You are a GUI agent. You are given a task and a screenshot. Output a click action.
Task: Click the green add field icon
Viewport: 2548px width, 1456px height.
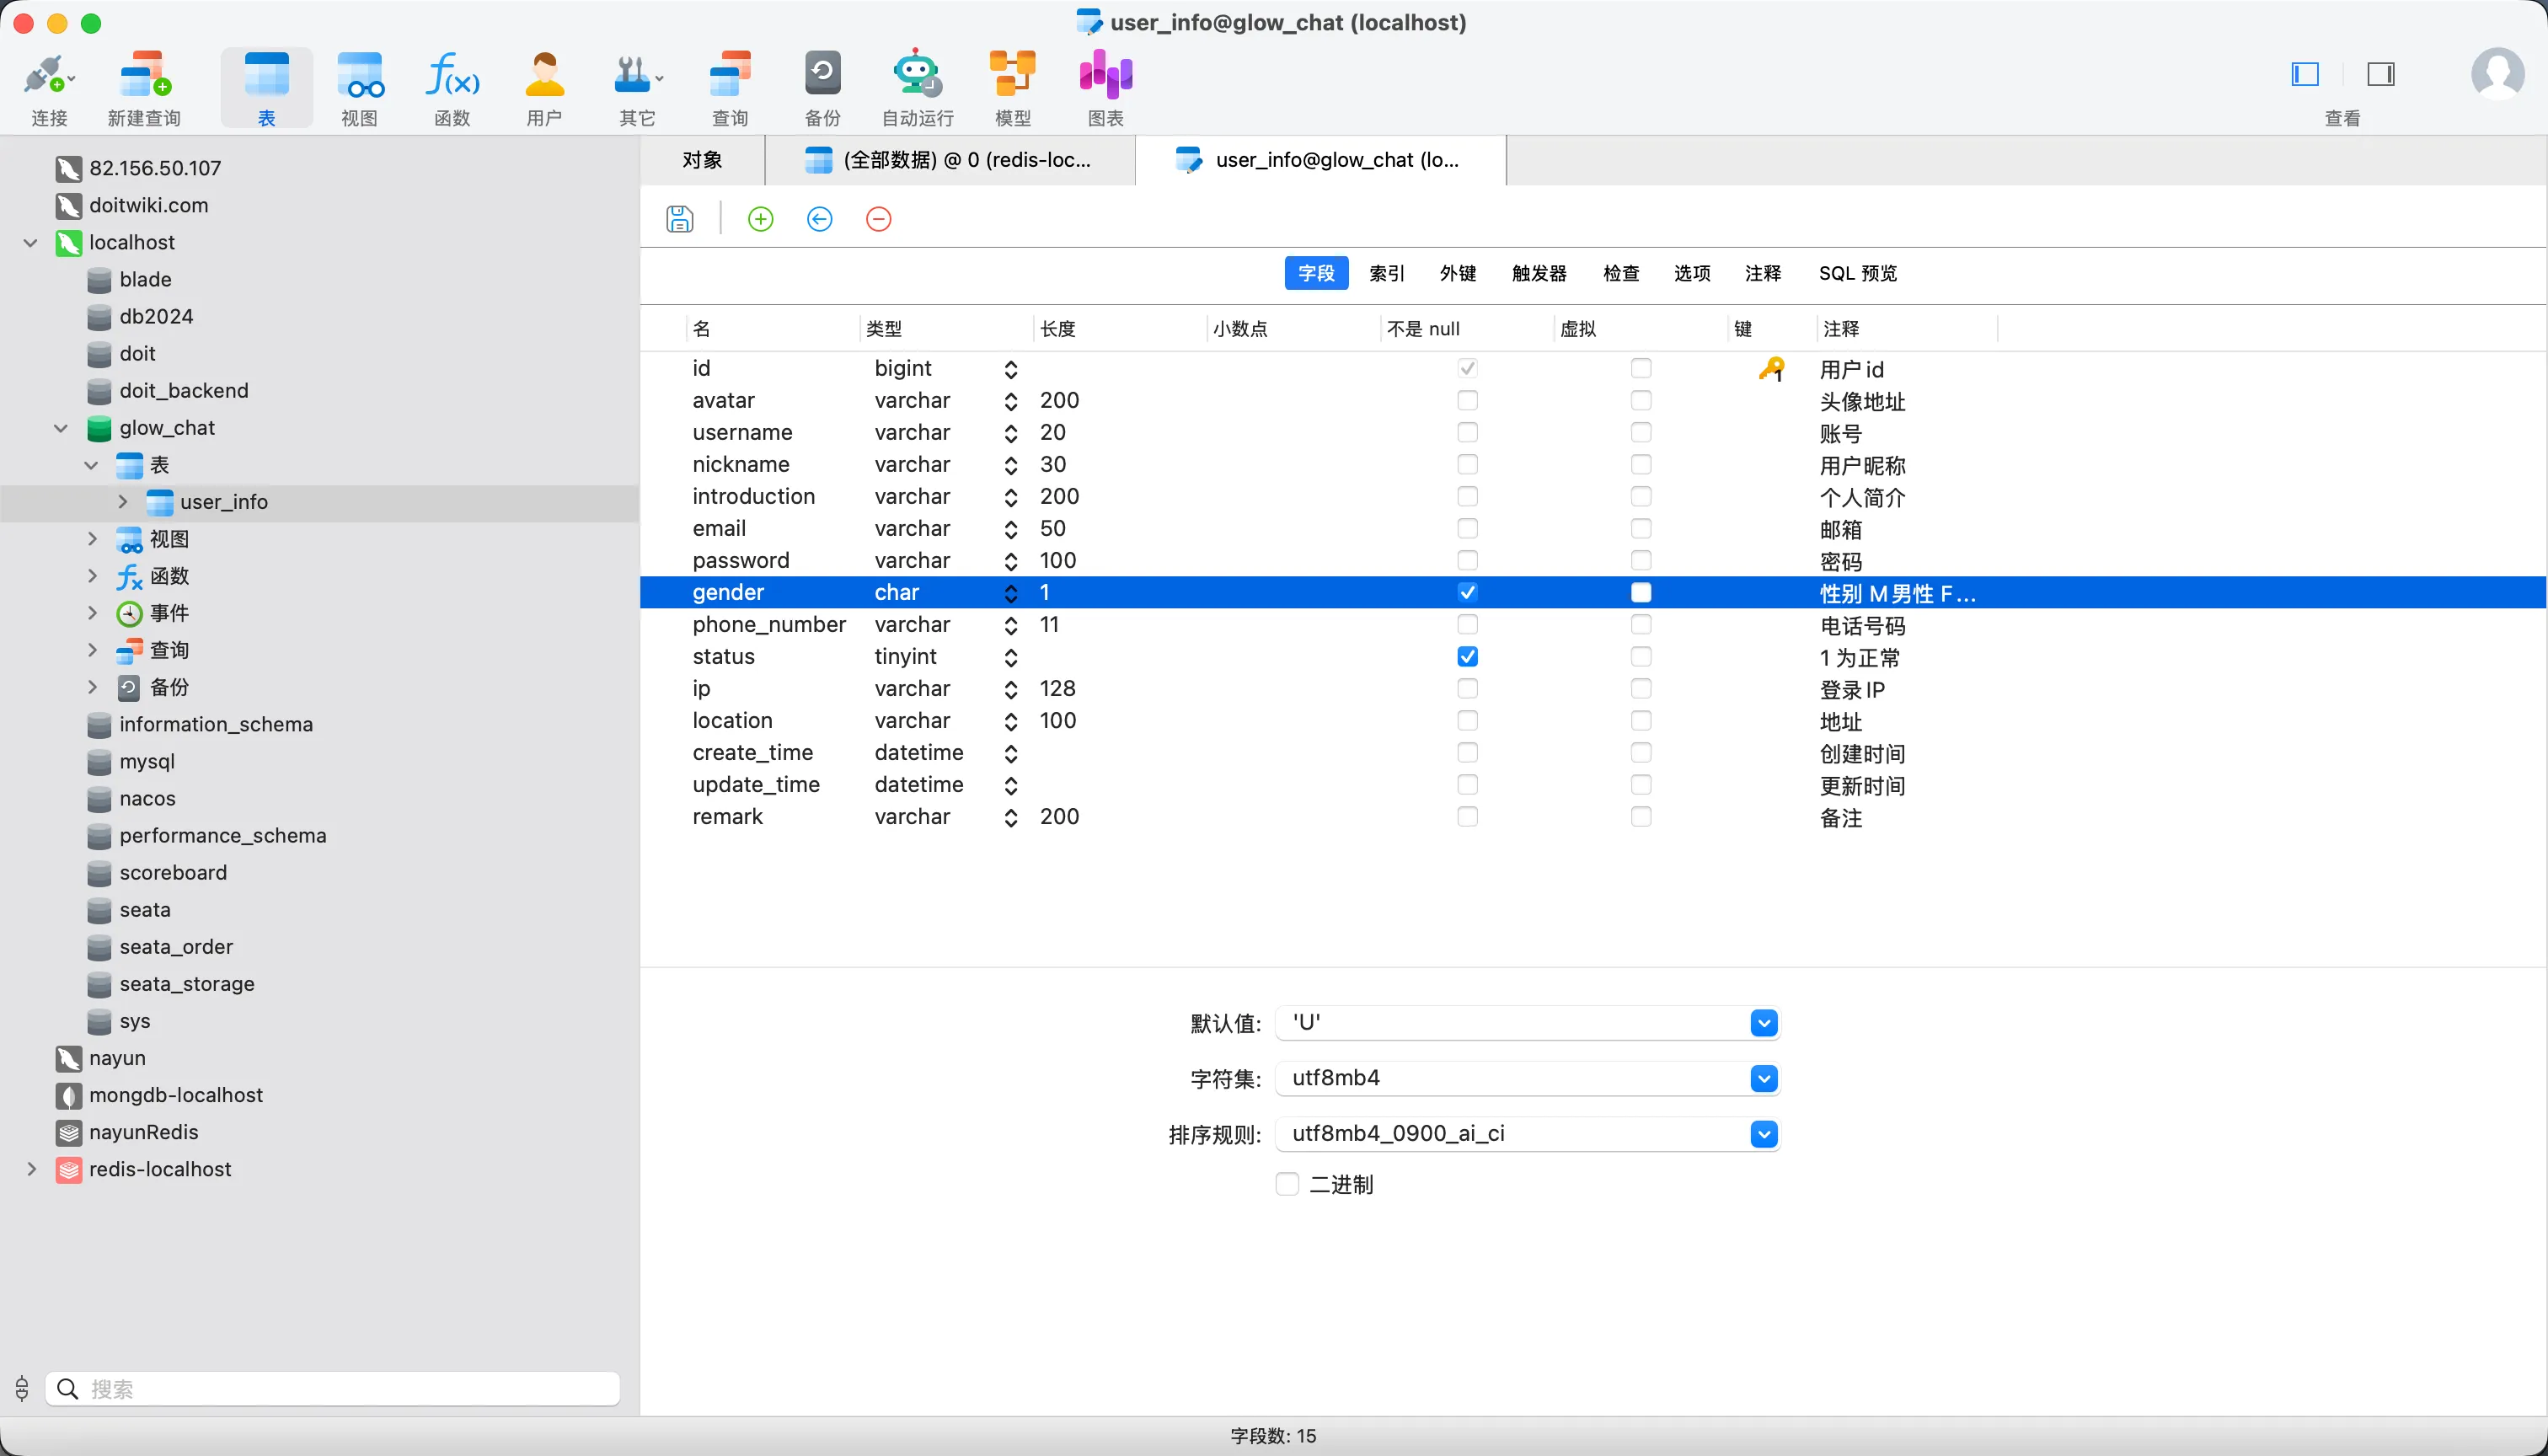760,219
